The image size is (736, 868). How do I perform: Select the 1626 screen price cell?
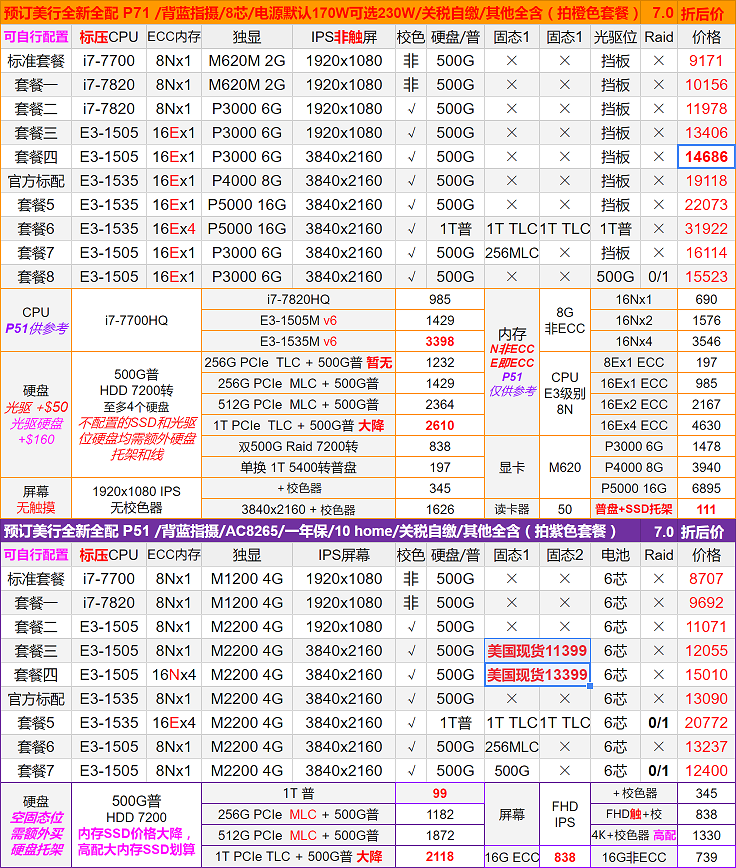tap(440, 509)
